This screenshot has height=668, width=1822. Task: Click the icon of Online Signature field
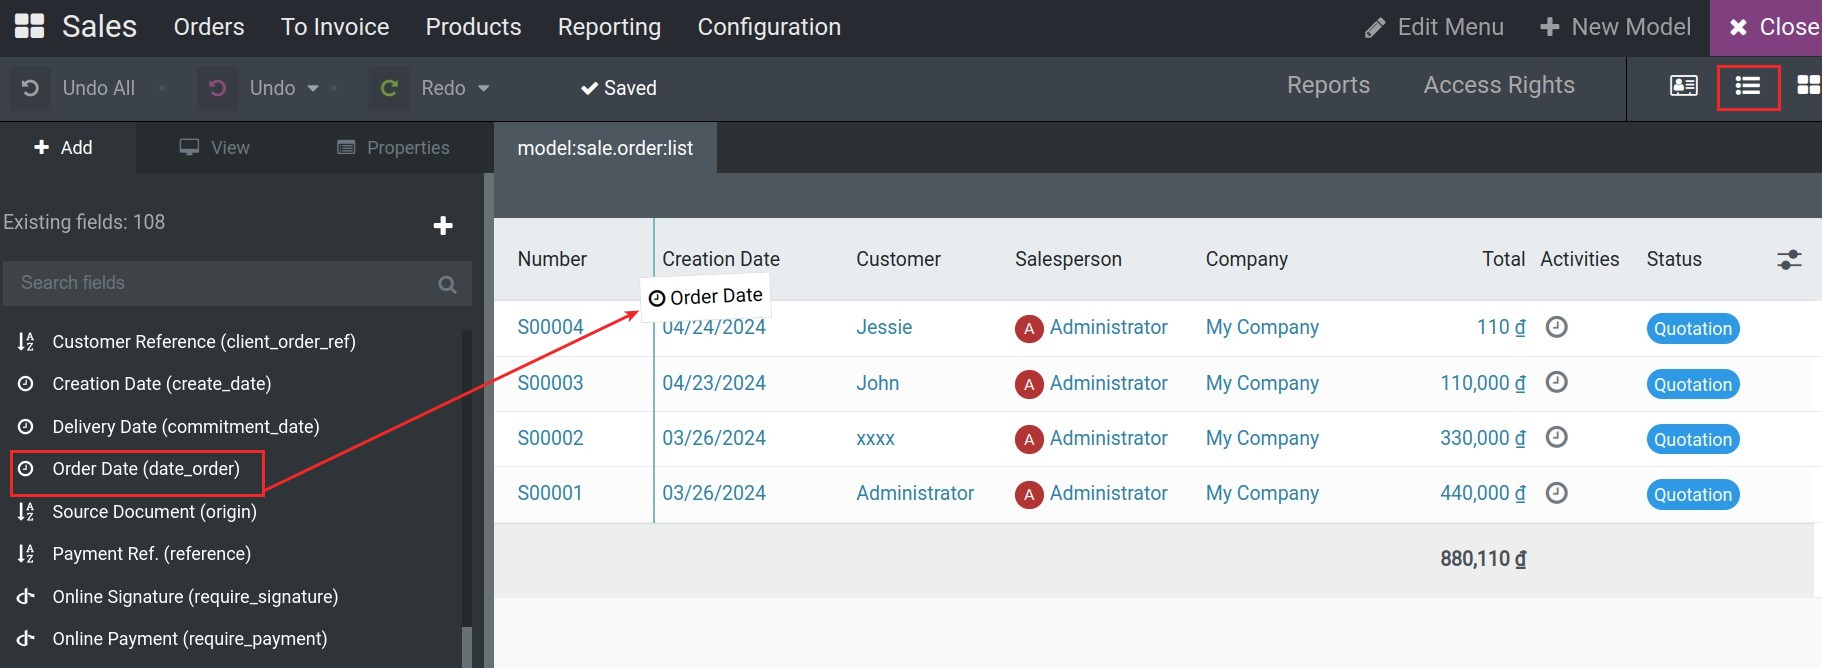point(26,597)
